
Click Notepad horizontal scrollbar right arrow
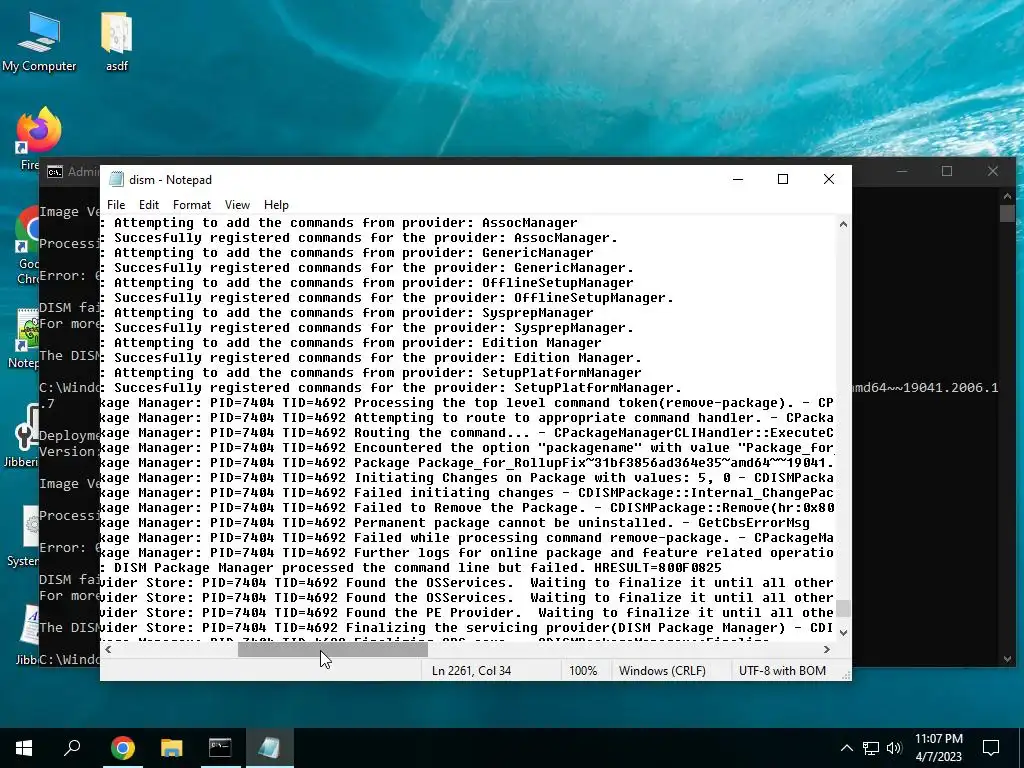(x=827, y=649)
